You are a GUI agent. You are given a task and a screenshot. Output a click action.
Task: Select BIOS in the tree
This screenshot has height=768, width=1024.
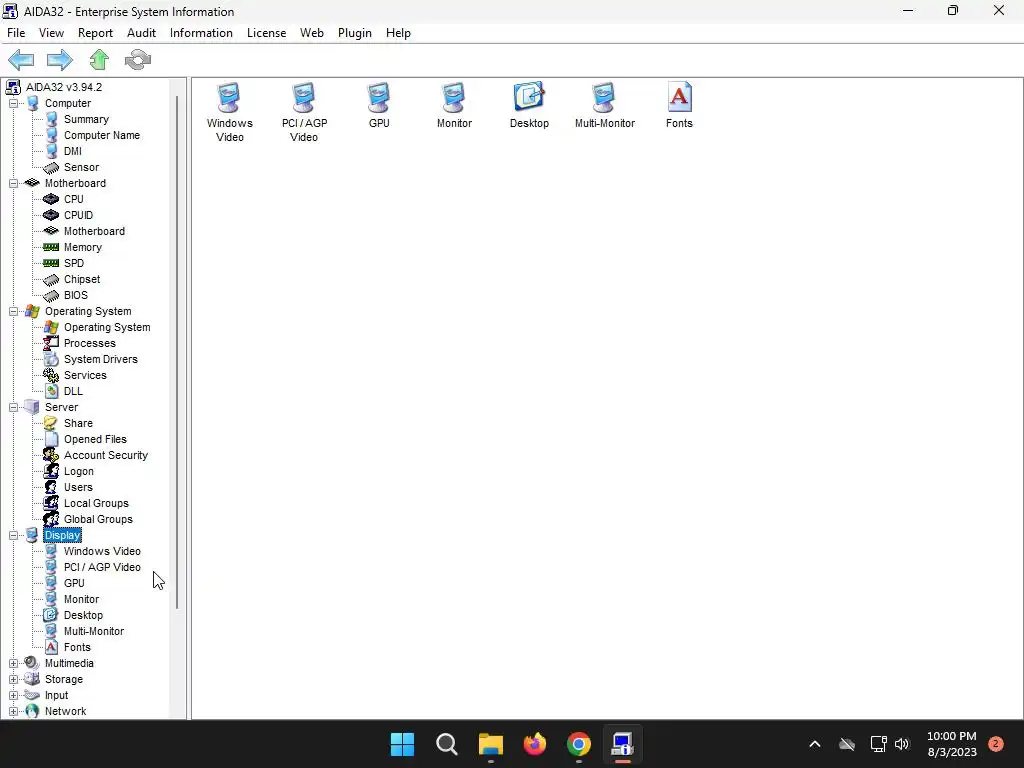pyautogui.click(x=76, y=295)
